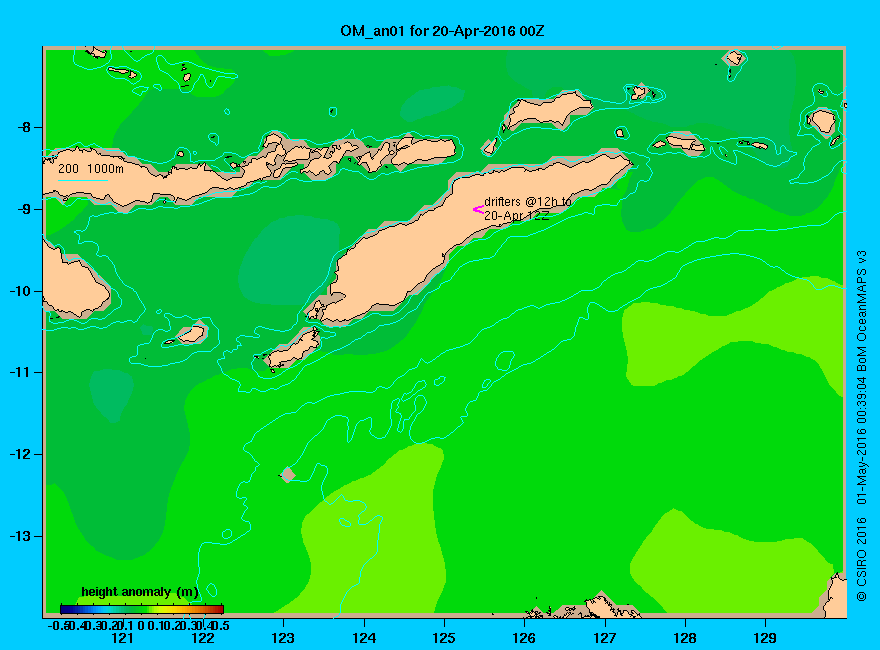The height and width of the screenshot is (650, 880).
Task: Click the height anomaly color scale bar
Action: pos(142,609)
